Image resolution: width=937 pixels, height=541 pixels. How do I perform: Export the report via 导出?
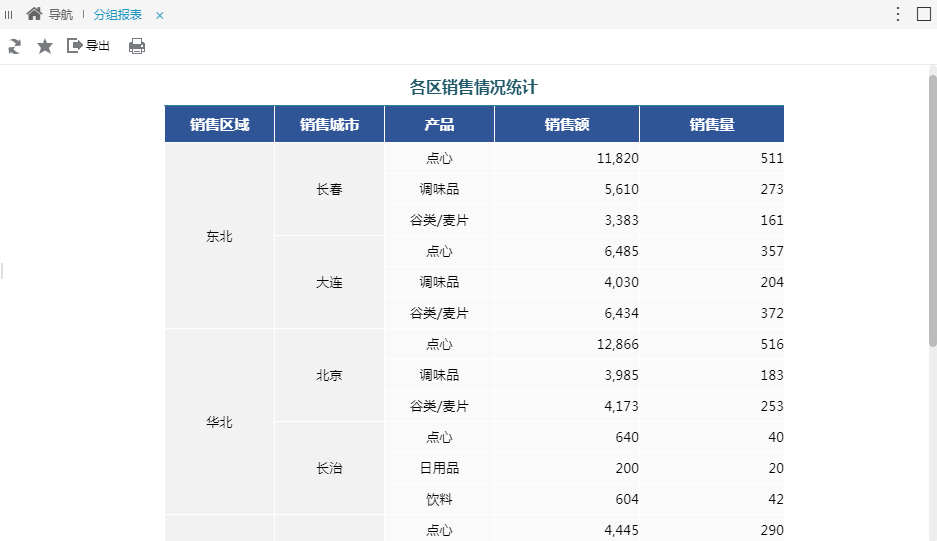tap(88, 45)
